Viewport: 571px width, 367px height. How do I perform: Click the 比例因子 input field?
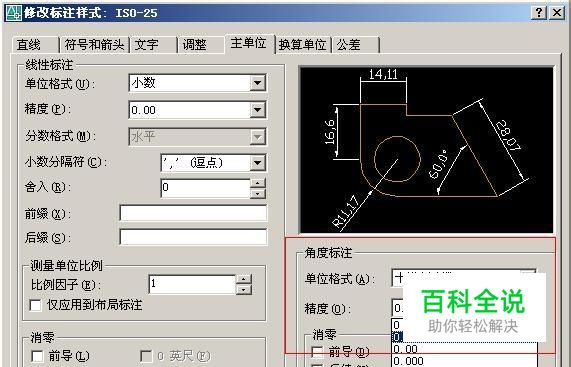click(x=192, y=284)
